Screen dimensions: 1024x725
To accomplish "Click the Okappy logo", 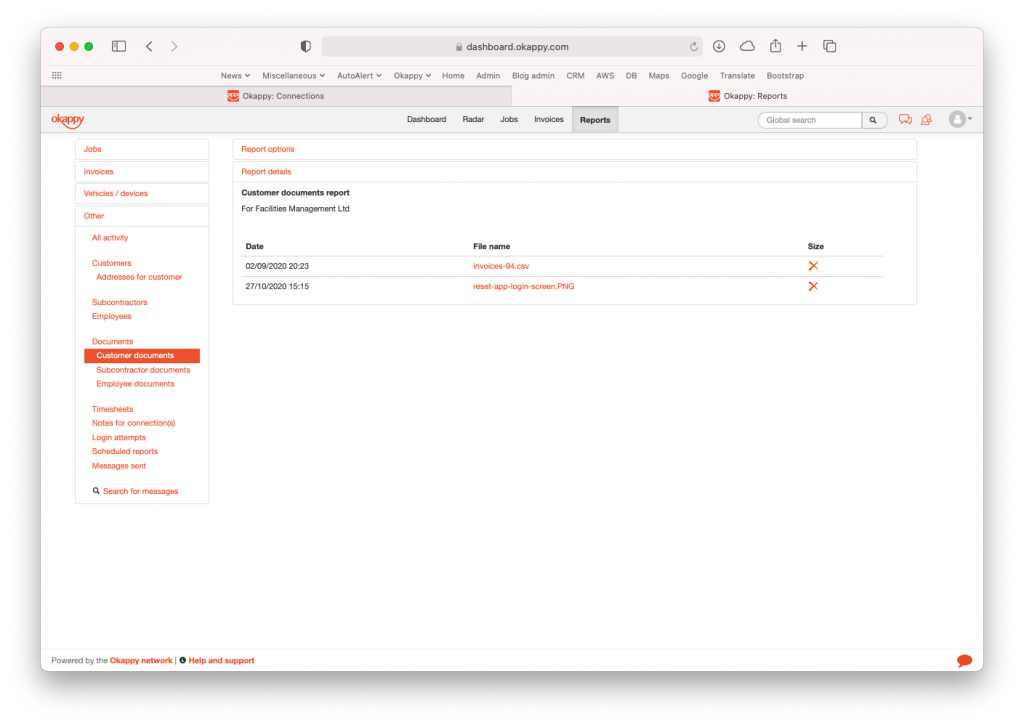I will [68, 119].
